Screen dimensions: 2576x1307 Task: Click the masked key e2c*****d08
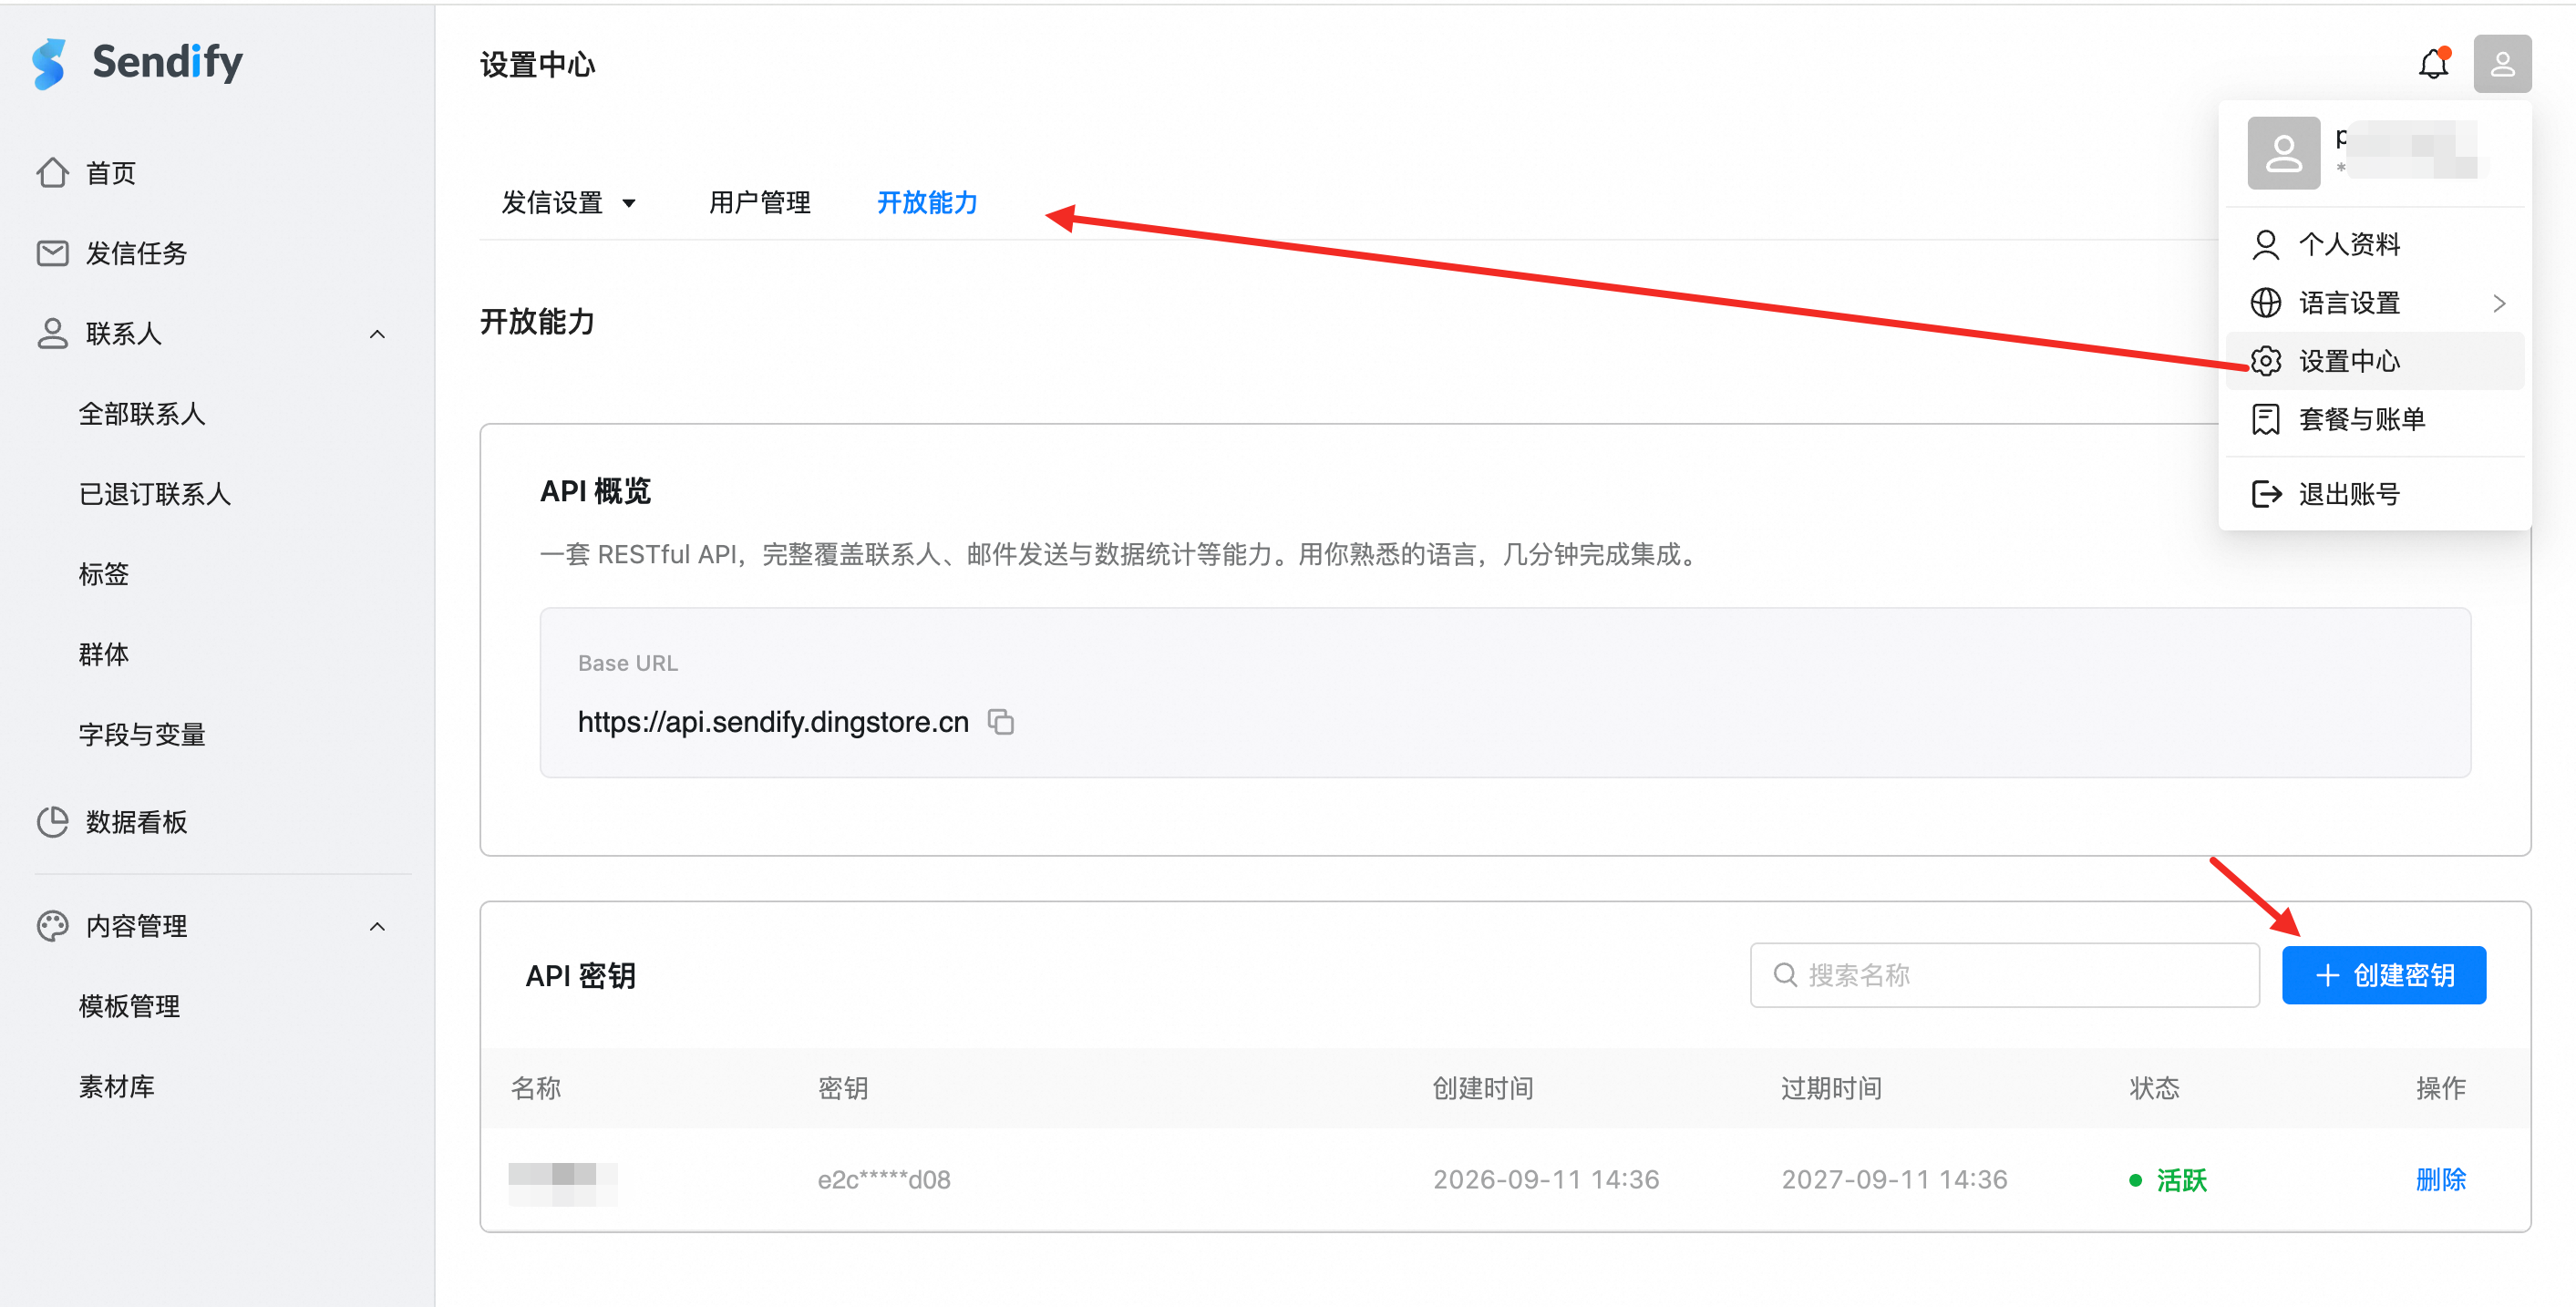[x=883, y=1179]
